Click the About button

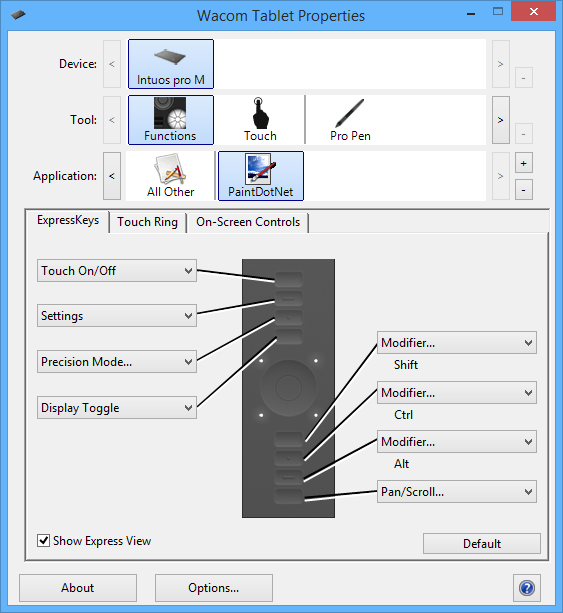(x=78, y=588)
